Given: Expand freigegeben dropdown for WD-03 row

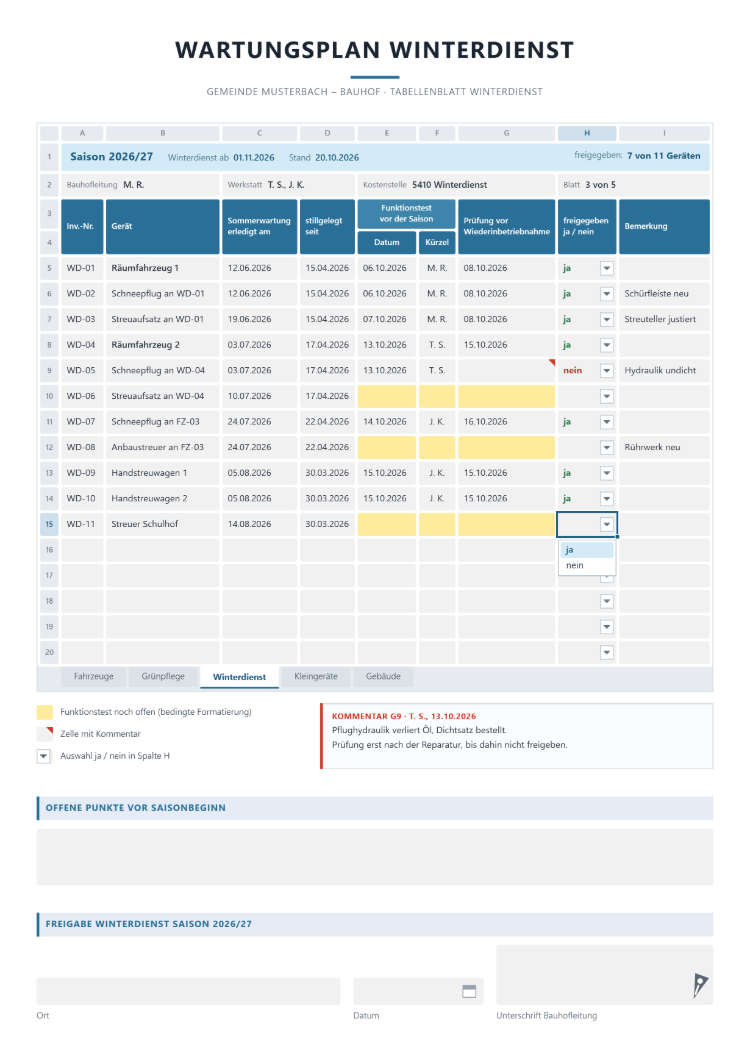Looking at the screenshot, I should coord(607,320).
